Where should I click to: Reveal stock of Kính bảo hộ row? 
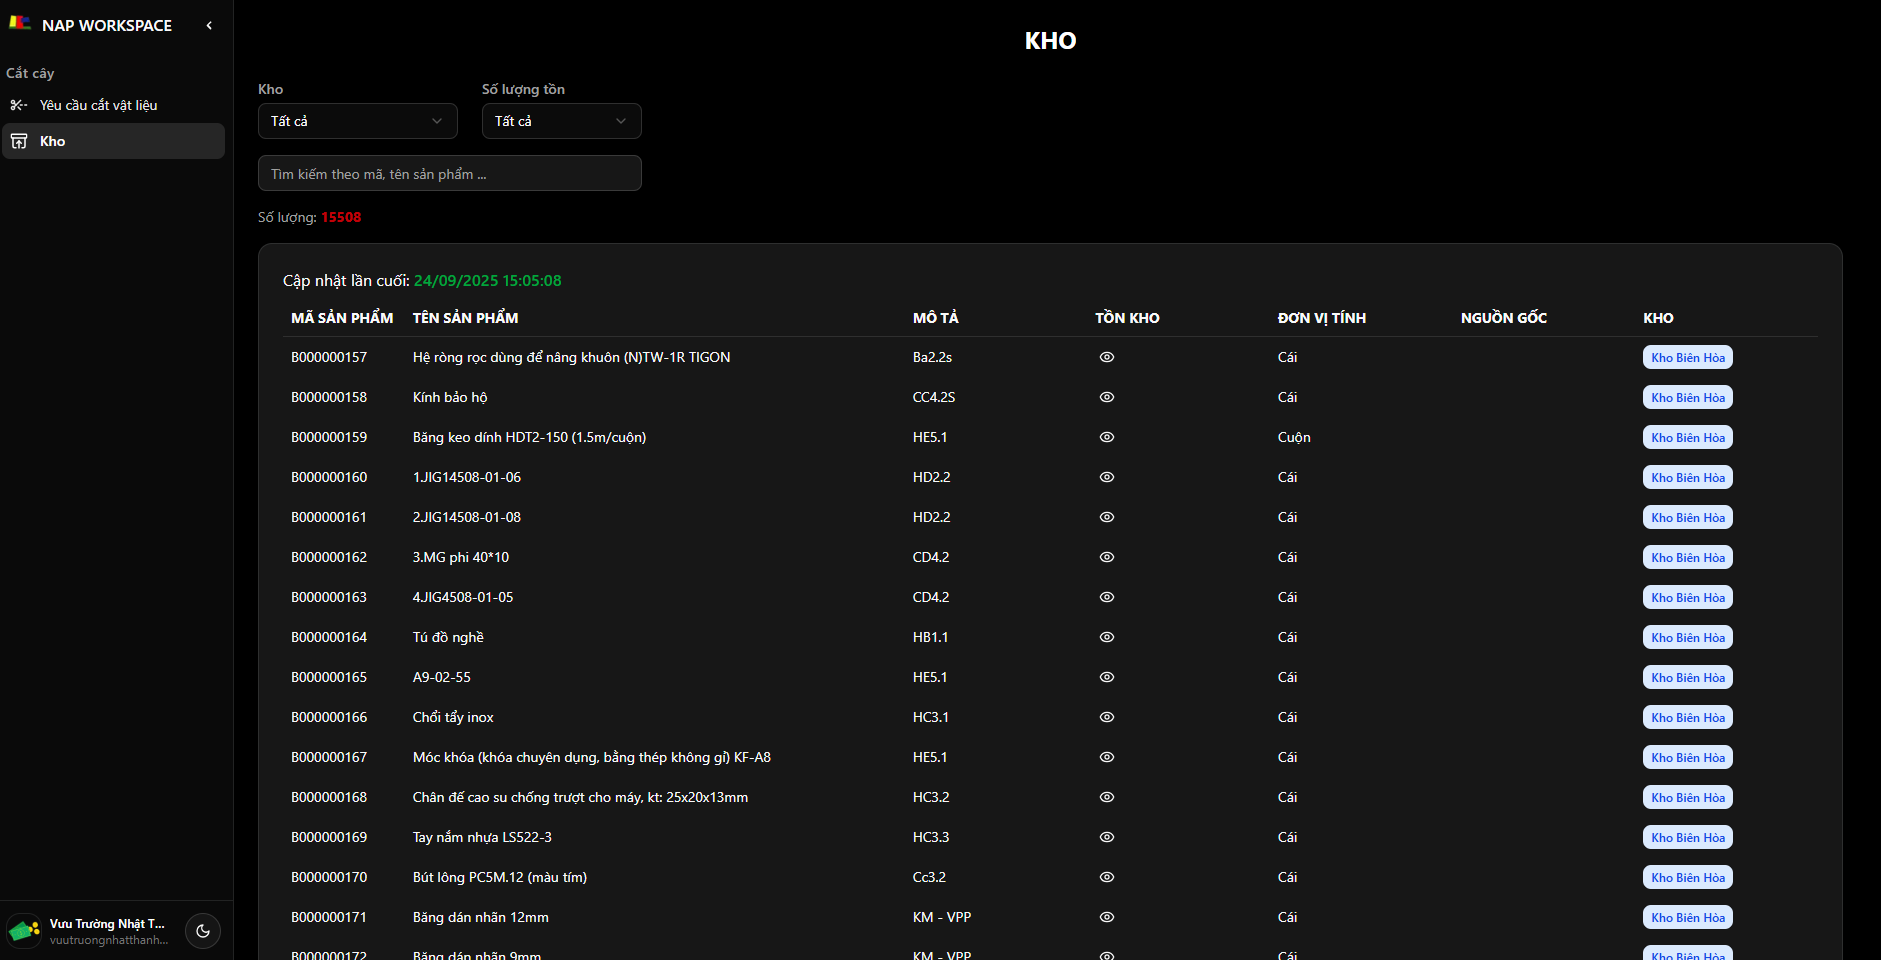(1107, 397)
